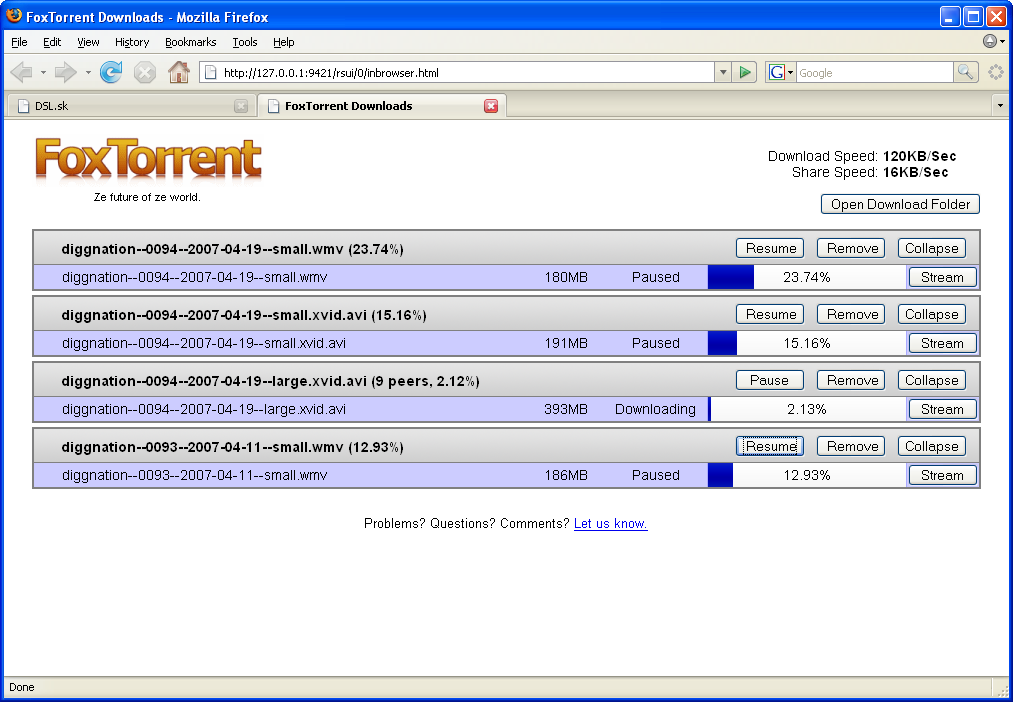Open the Edit menu
Screen dimensions: 1013x702
tap(52, 42)
